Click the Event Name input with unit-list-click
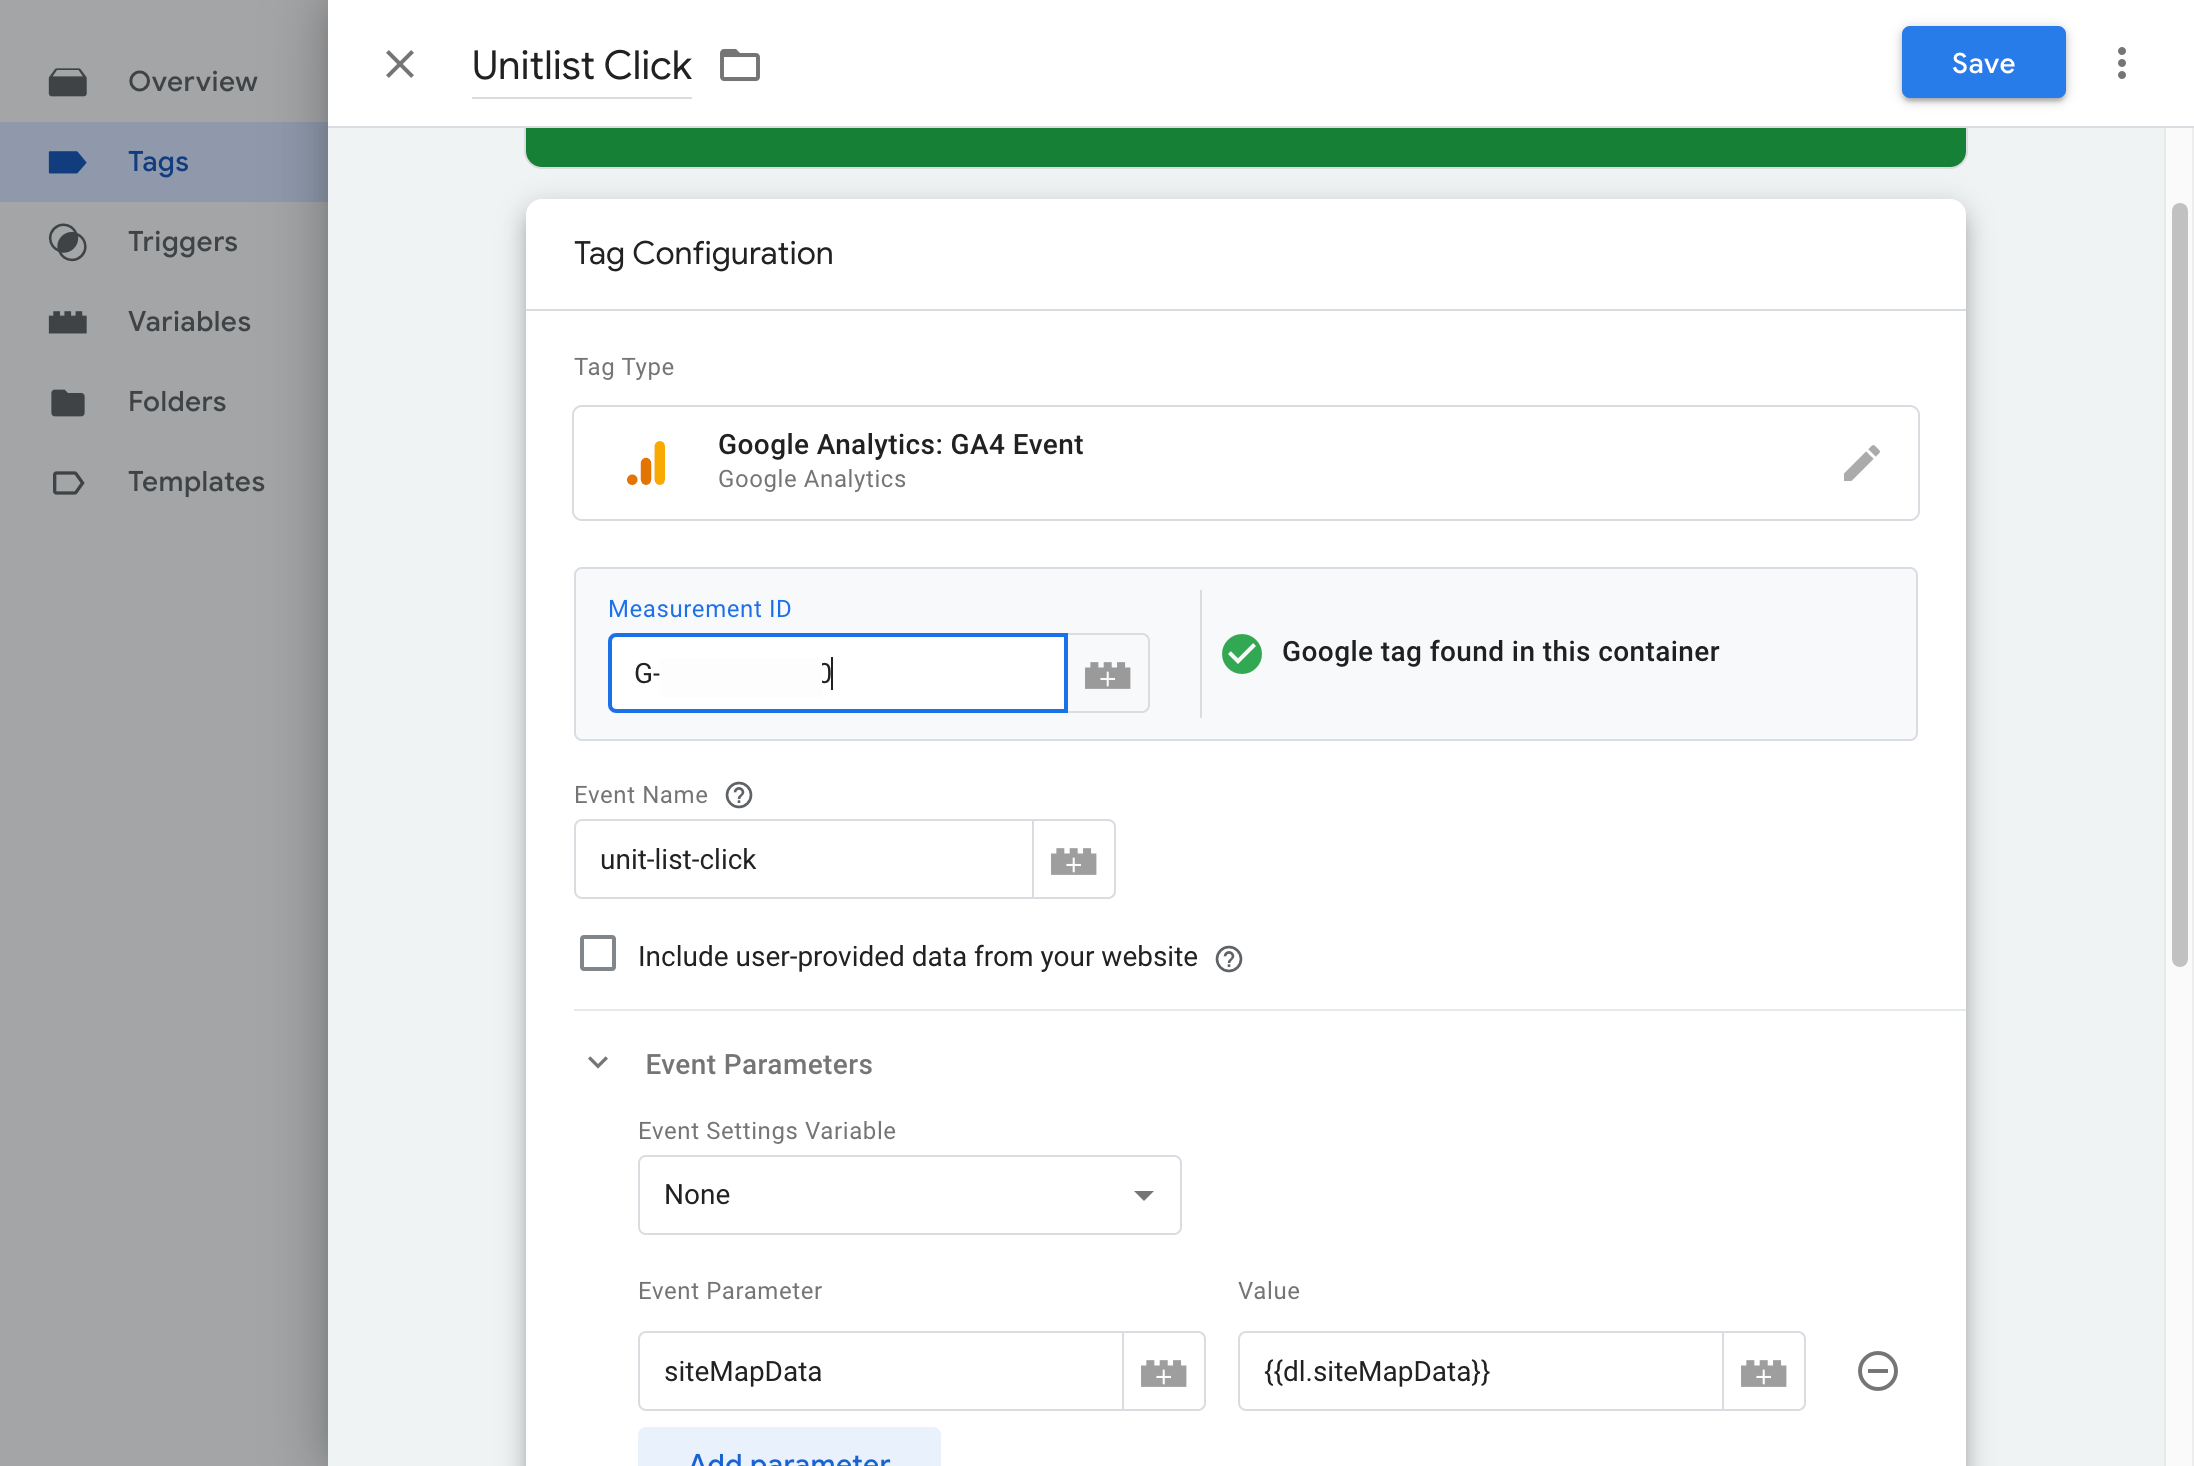The height and width of the screenshot is (1466, 2194). pyautogui.click(x=804, y=859)
